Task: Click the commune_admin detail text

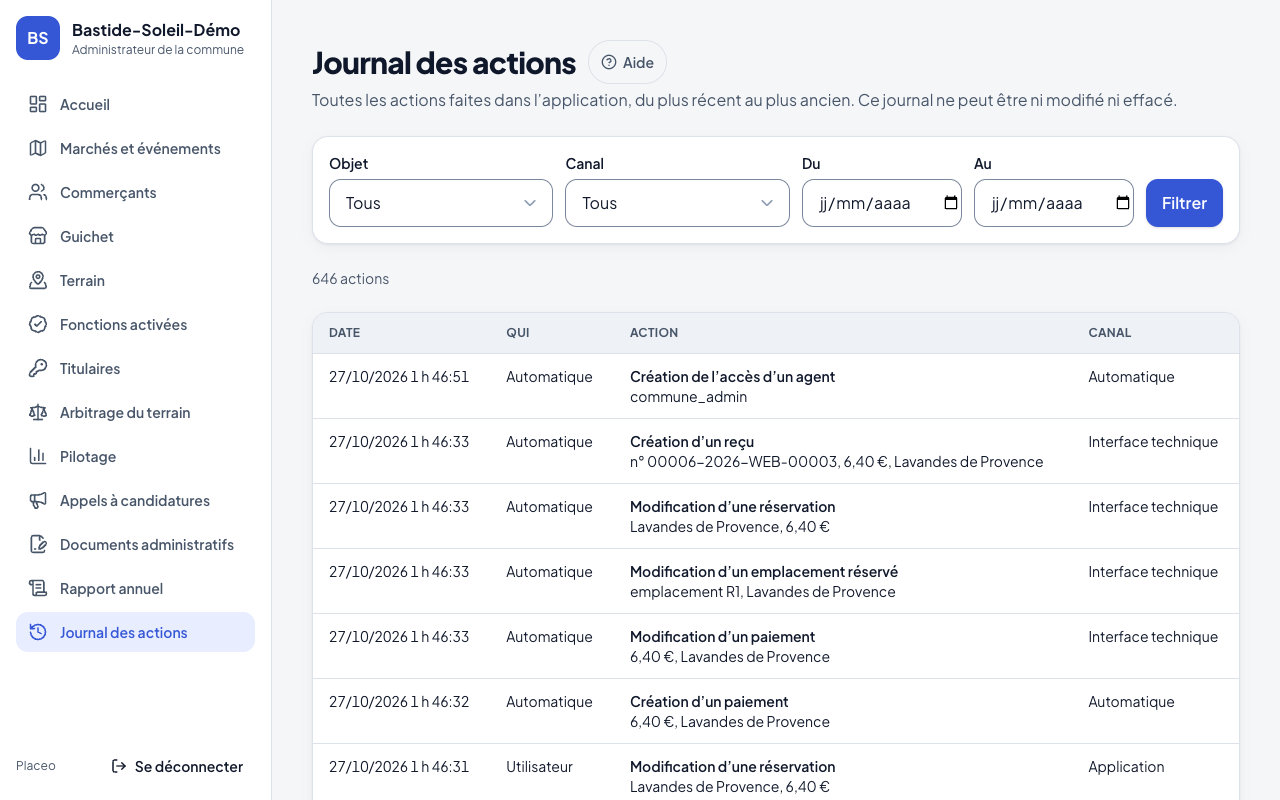Action: (x=688, y=397)
